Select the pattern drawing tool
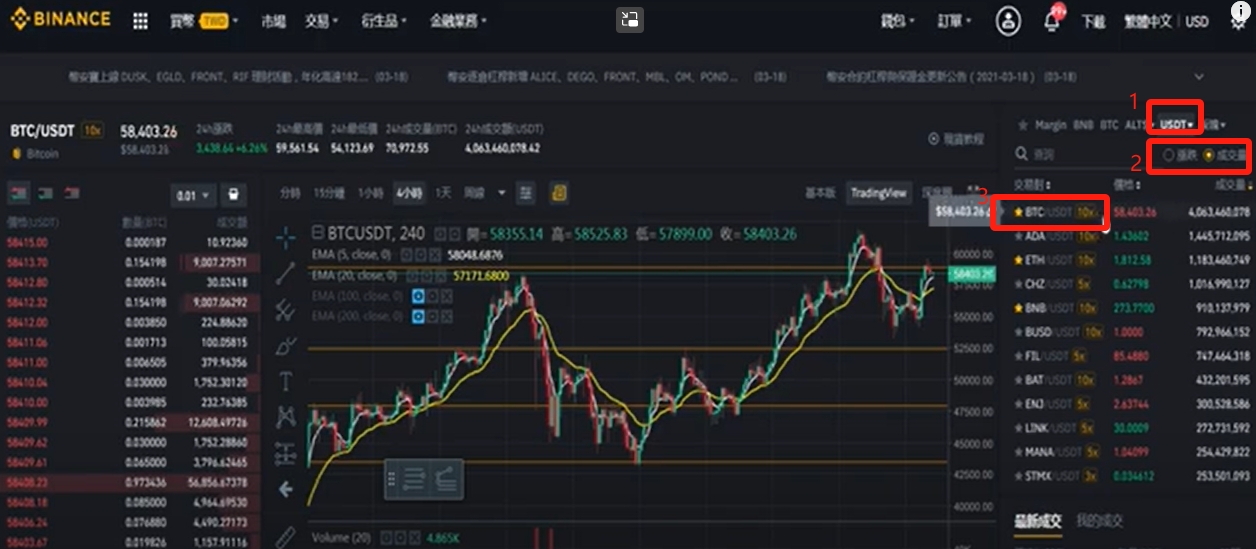This screenshot has width=1256, height=549. [x=286, y=417]
